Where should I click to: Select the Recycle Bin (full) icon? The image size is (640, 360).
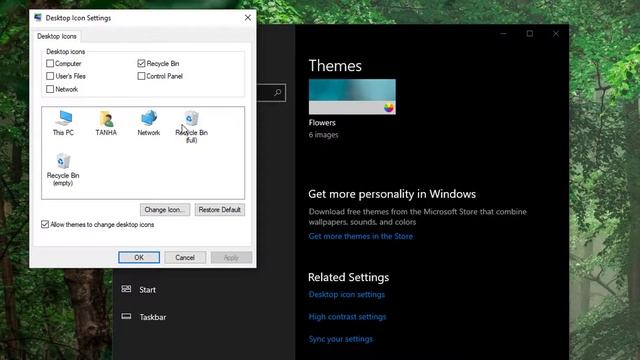click(x=191, y=126)
